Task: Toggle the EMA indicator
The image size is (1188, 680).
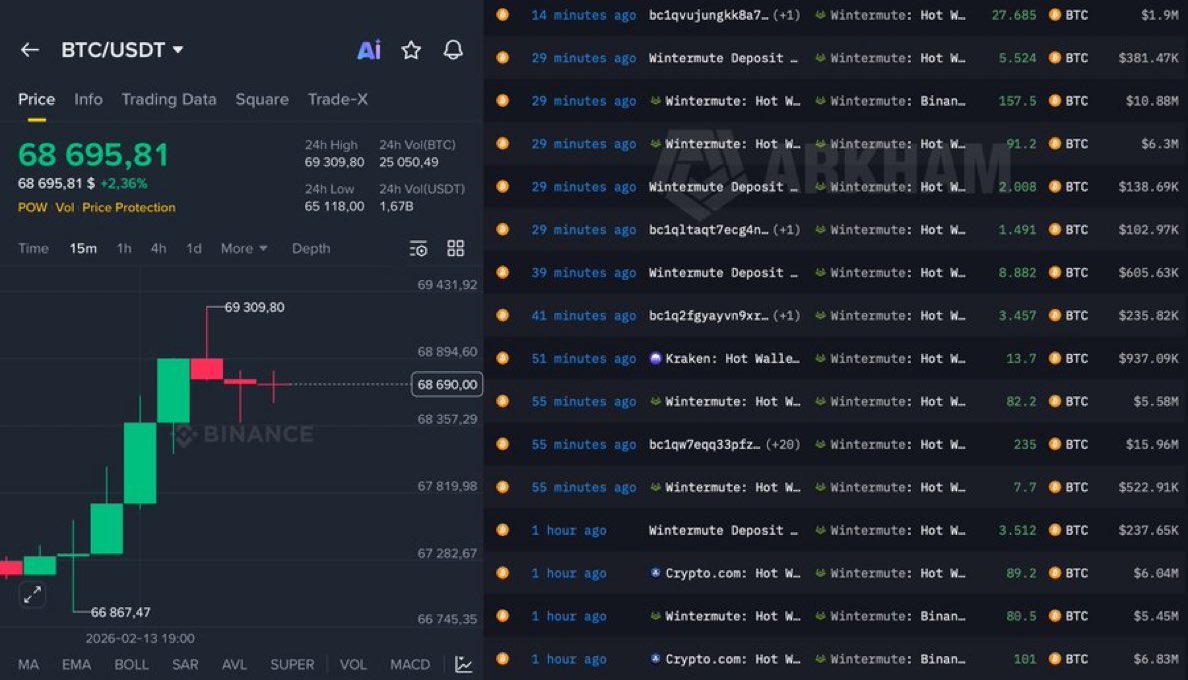Action: click(x=77, y=664)
